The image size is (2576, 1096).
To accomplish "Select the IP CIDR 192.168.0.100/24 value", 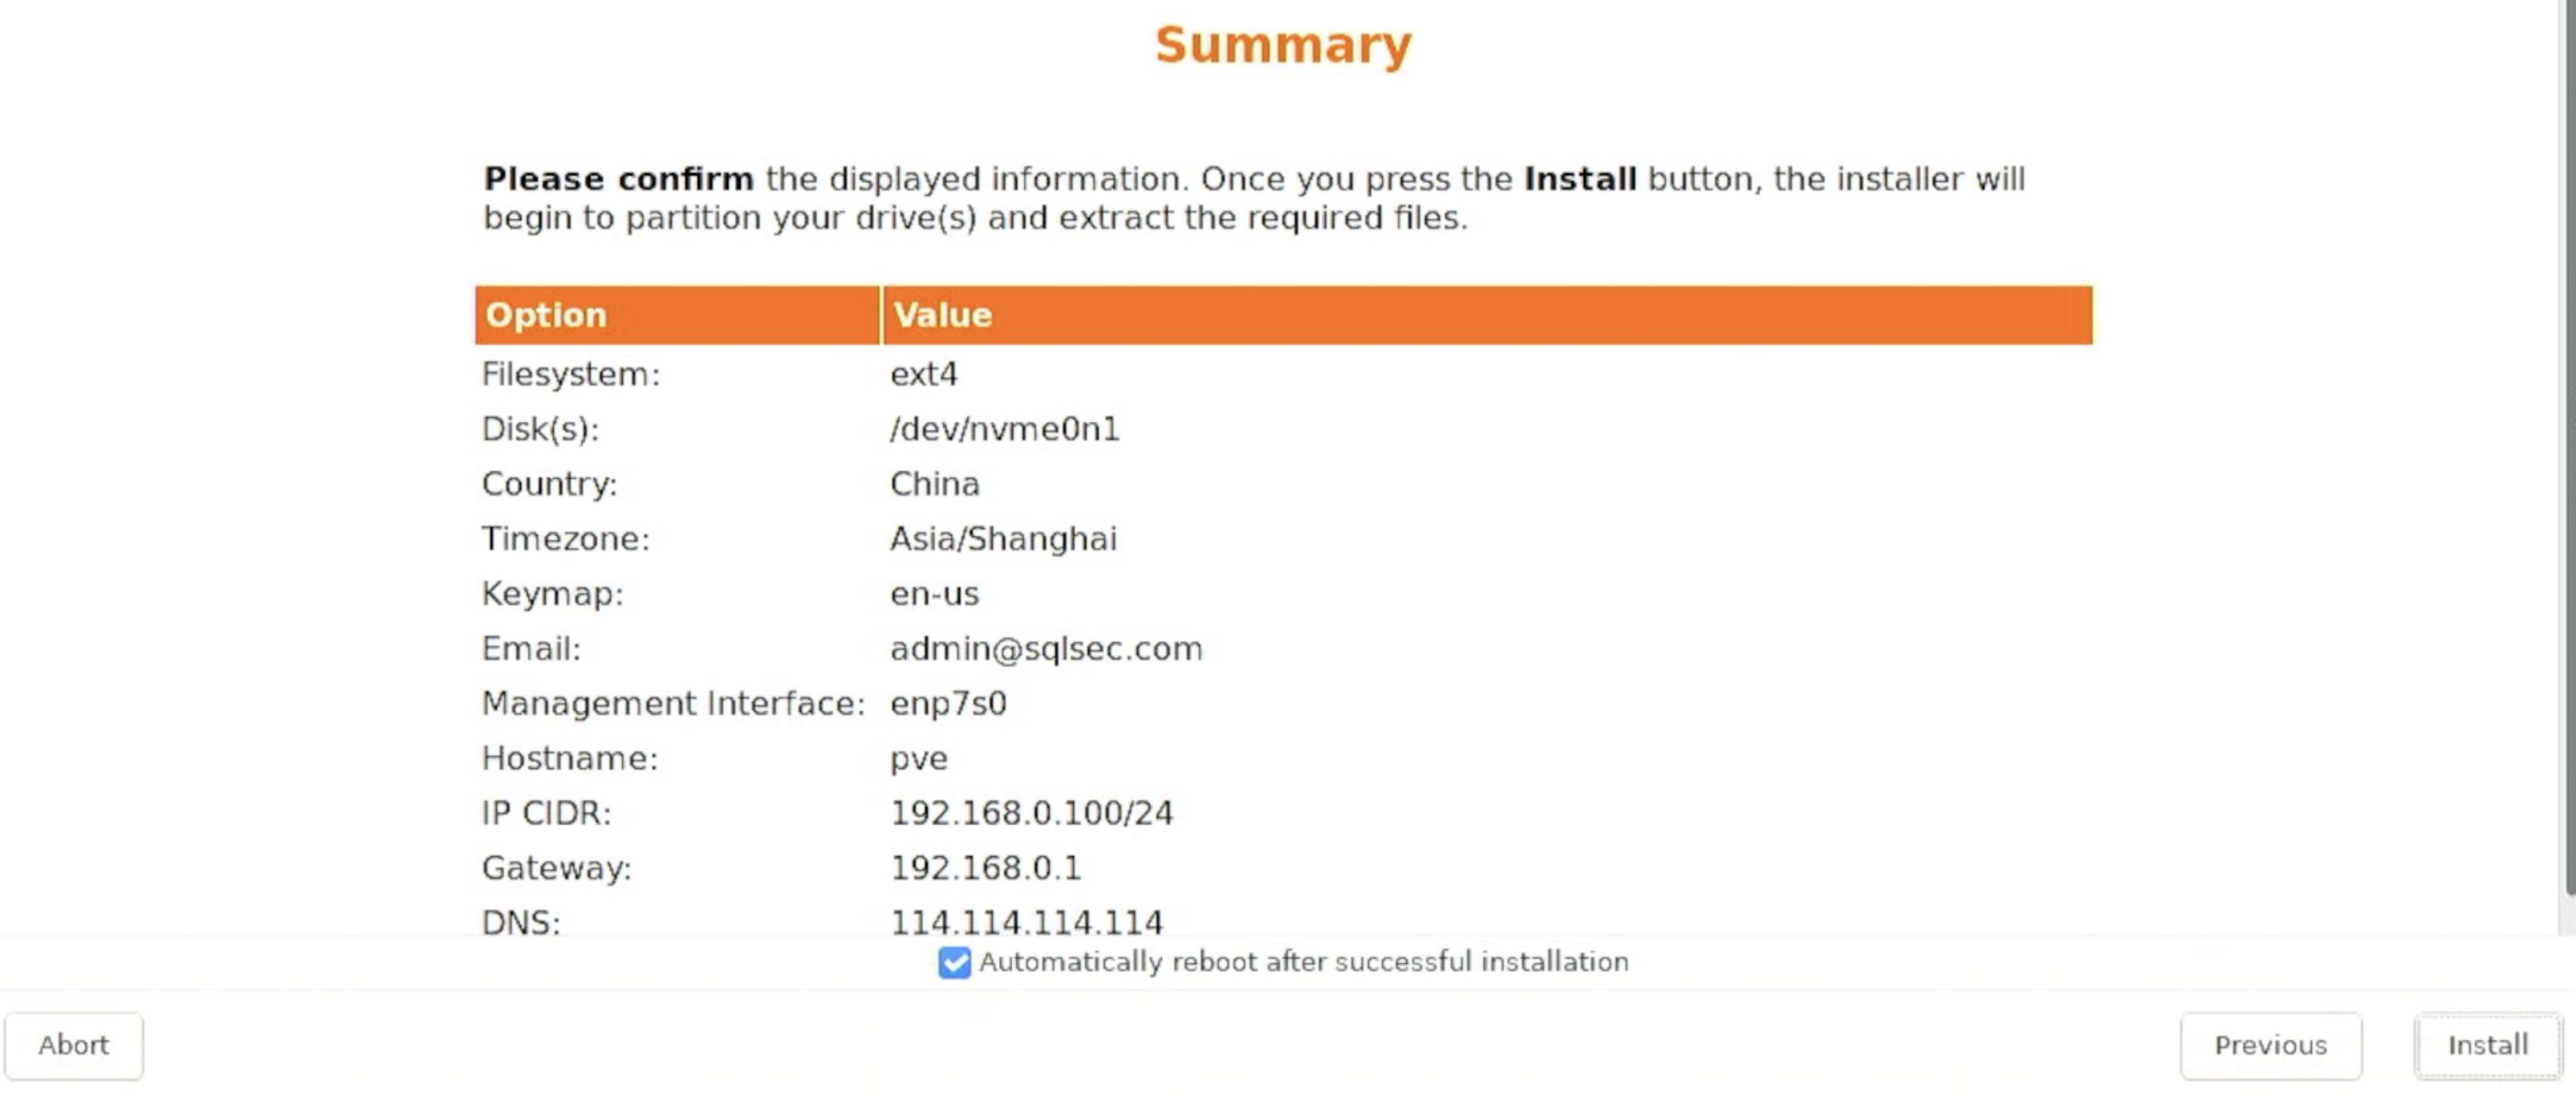I will pyautogui.click(x=1031, y=813).
